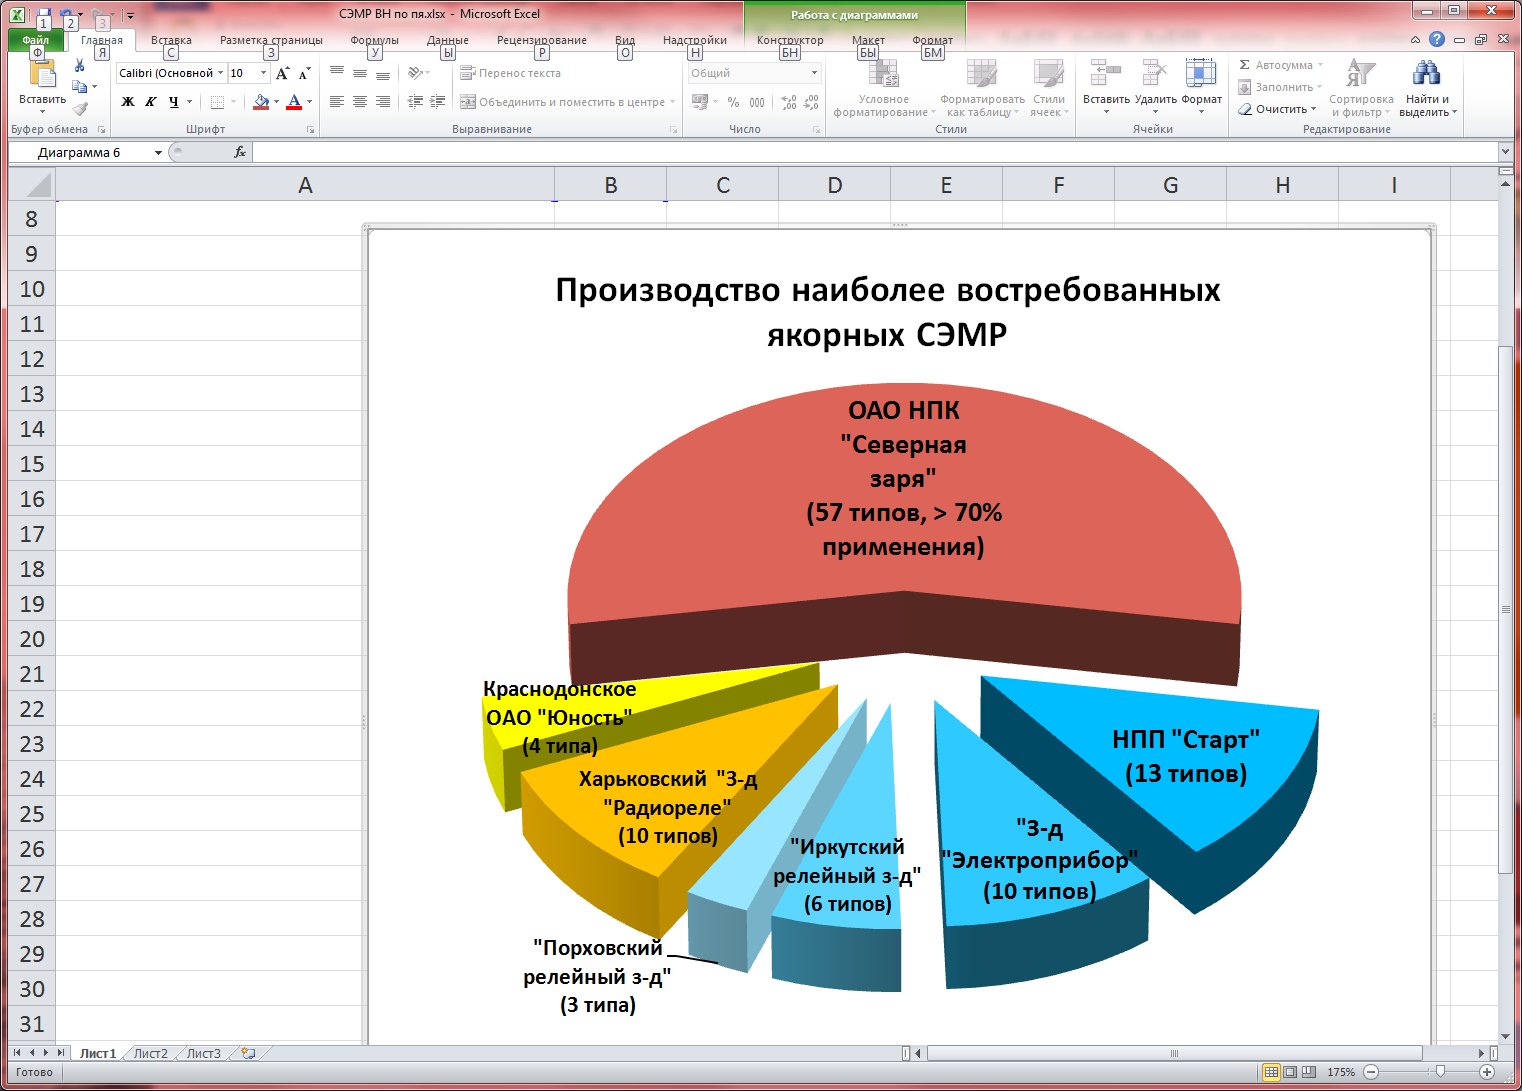Click the Cut scissors icon

coord(80,66)
